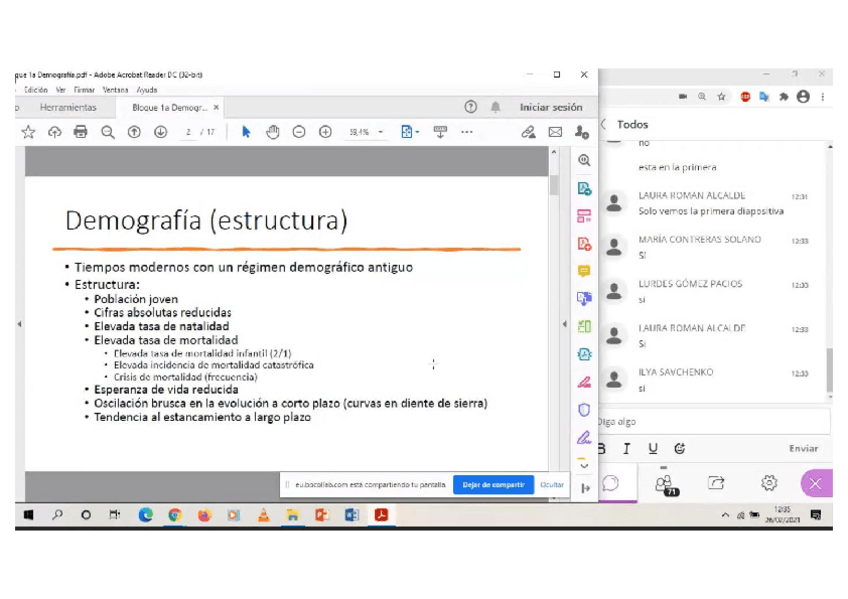Click Iniciar sesión in Acrobat
This screenshot has height=599, width=848.
click(x=550, y=107)
